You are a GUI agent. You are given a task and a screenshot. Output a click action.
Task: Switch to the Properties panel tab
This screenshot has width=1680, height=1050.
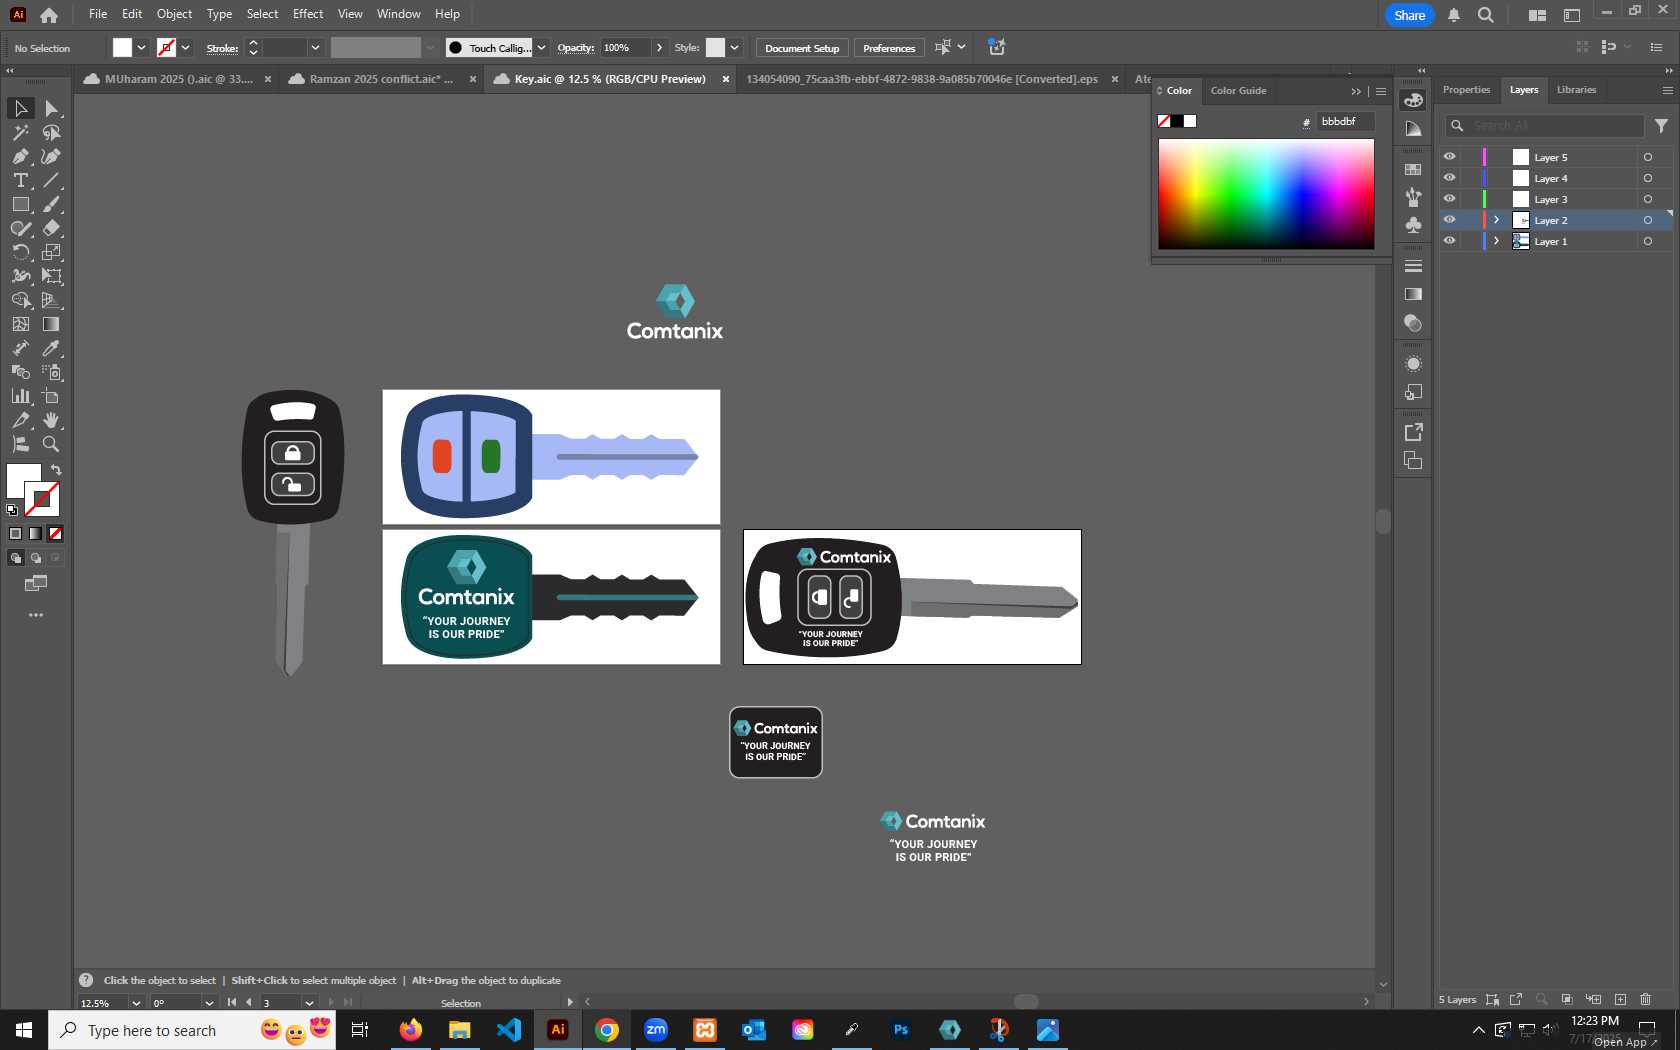coord(1466,90)
